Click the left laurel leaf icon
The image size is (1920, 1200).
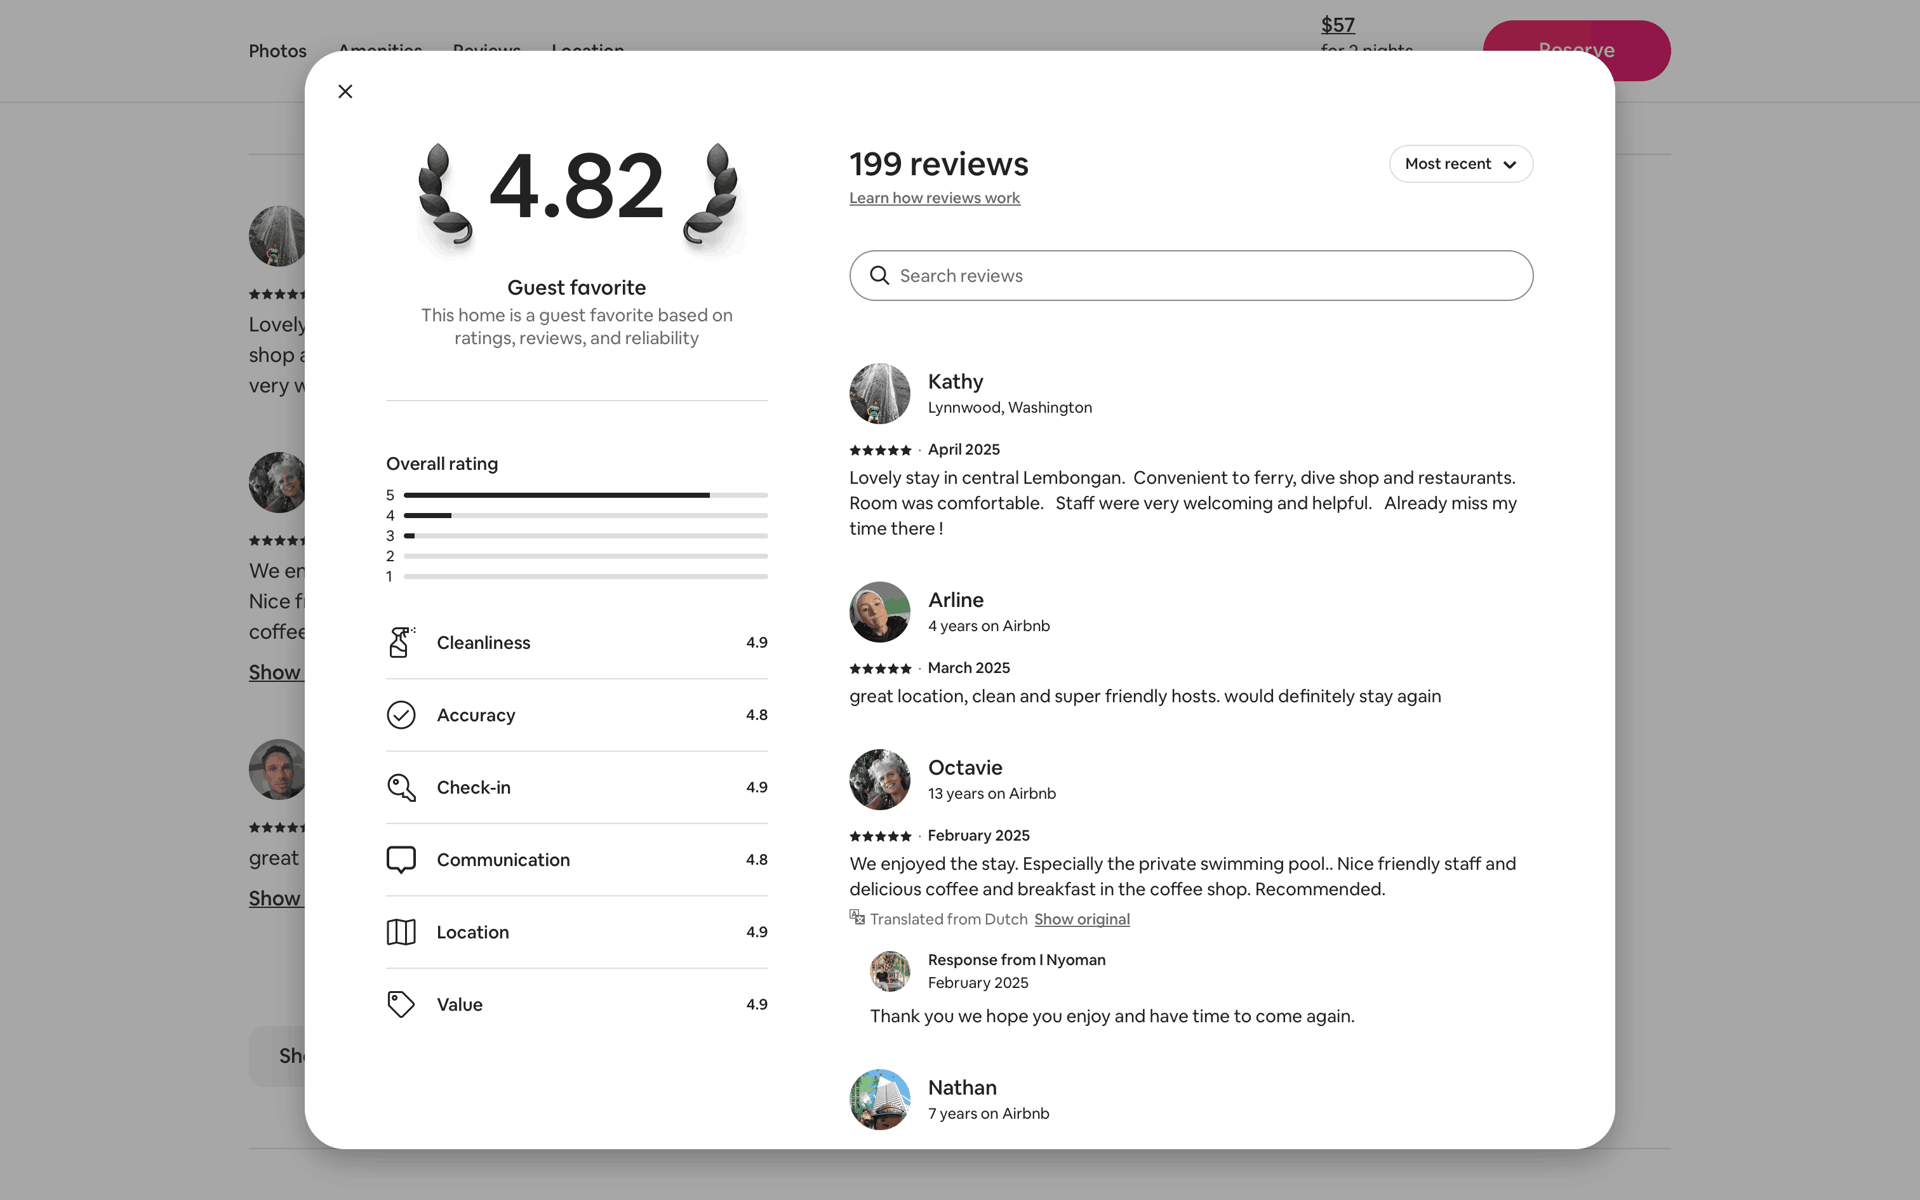point(444,195)
